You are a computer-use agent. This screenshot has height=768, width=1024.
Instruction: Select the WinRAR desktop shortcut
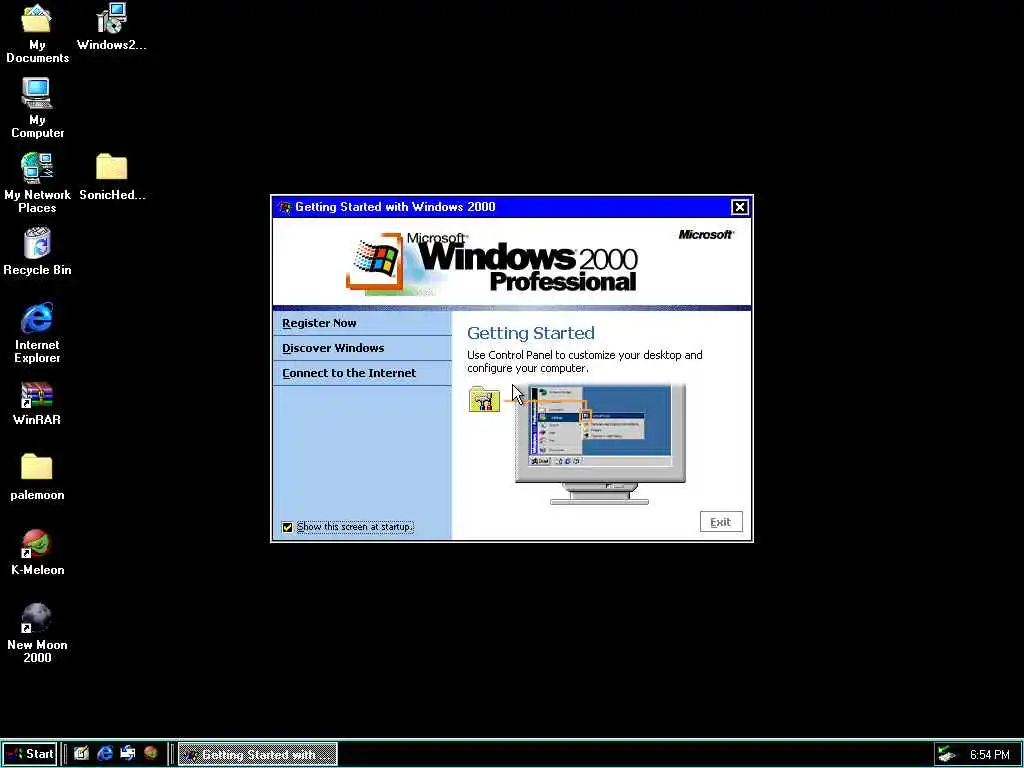(x=37, y=404)
